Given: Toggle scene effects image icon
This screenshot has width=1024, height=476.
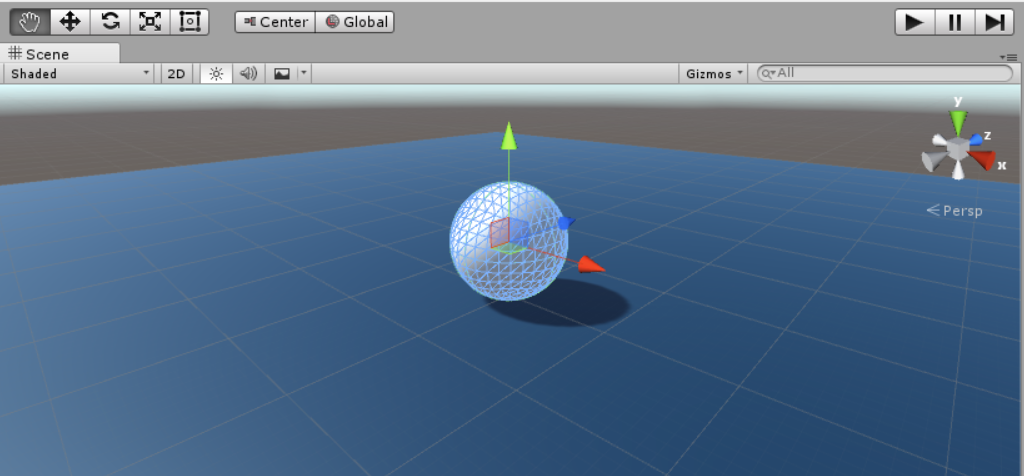Looking at the screenshot, I should 281,74.
